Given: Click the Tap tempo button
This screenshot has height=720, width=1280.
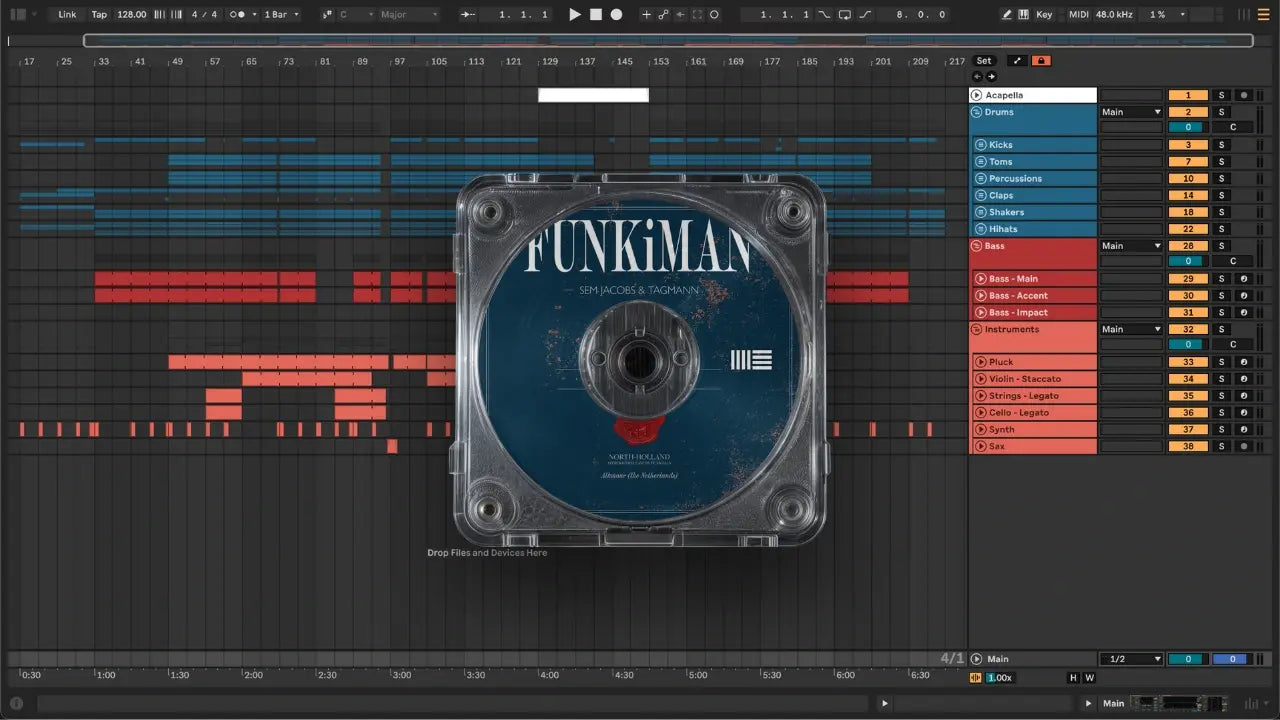Looking at the screenshot, I should [x=99, y=15].
